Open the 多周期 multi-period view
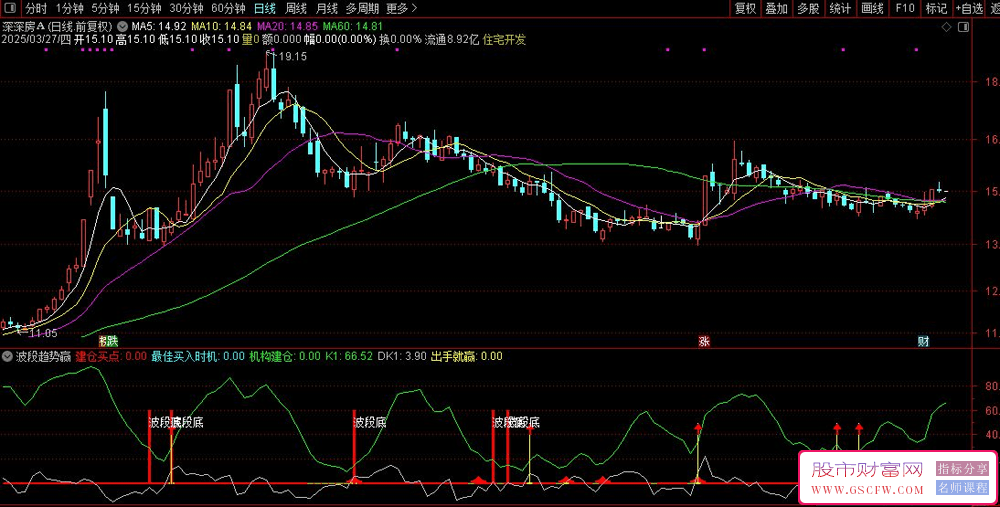Image resolution: width=1000 pixels, height=507 pixels. click(x=362, y=8)
